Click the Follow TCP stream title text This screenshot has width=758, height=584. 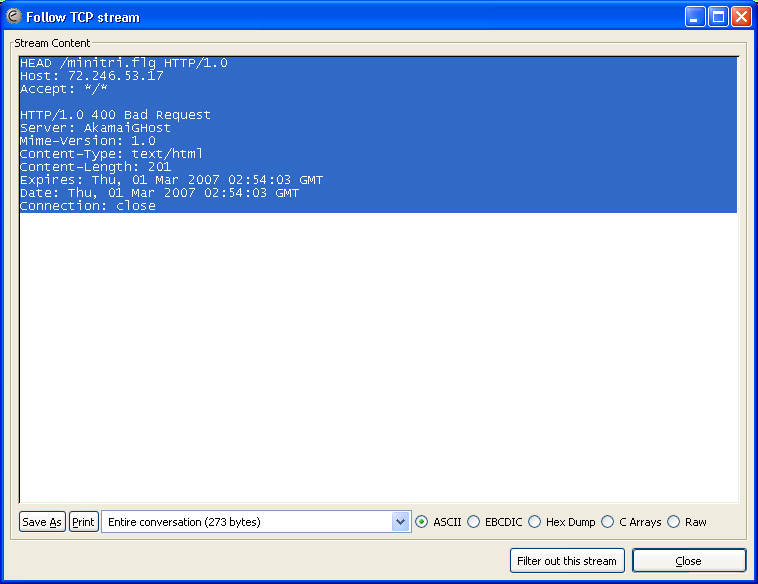tap(83, 17)
